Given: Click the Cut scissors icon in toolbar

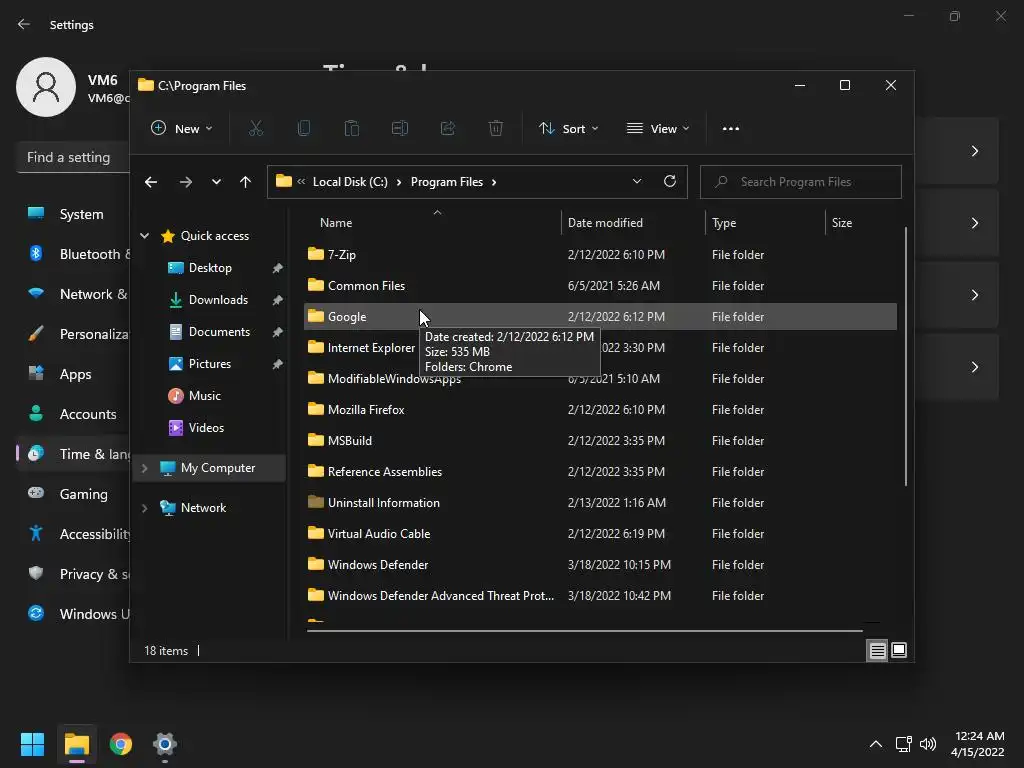Looking at the screenshot, I should click(256, 129).
